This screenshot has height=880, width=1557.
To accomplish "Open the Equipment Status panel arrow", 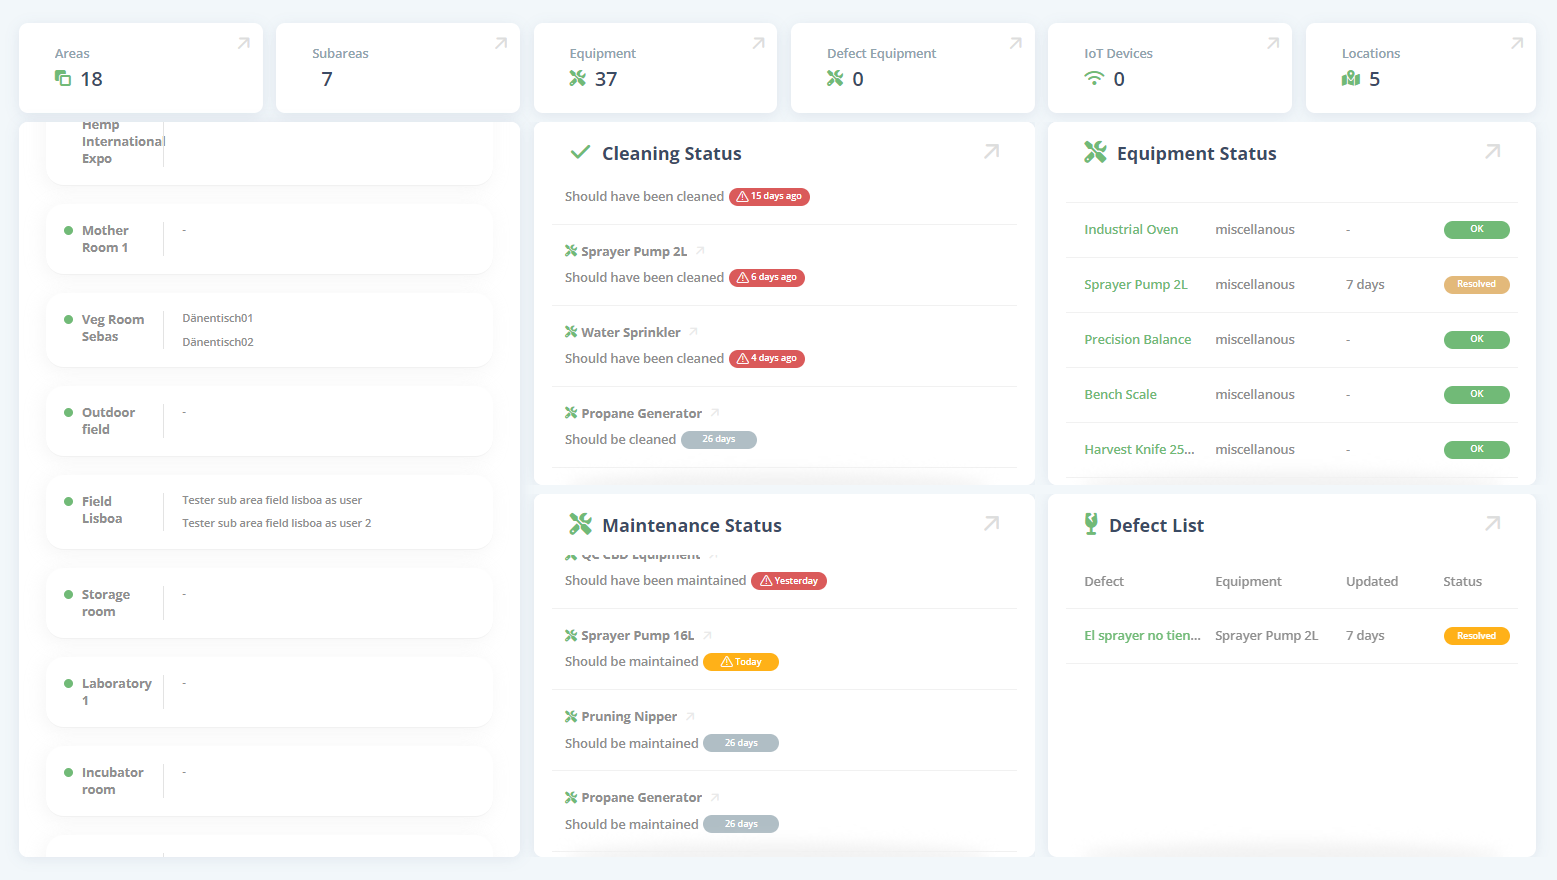I will [1492, 152].
